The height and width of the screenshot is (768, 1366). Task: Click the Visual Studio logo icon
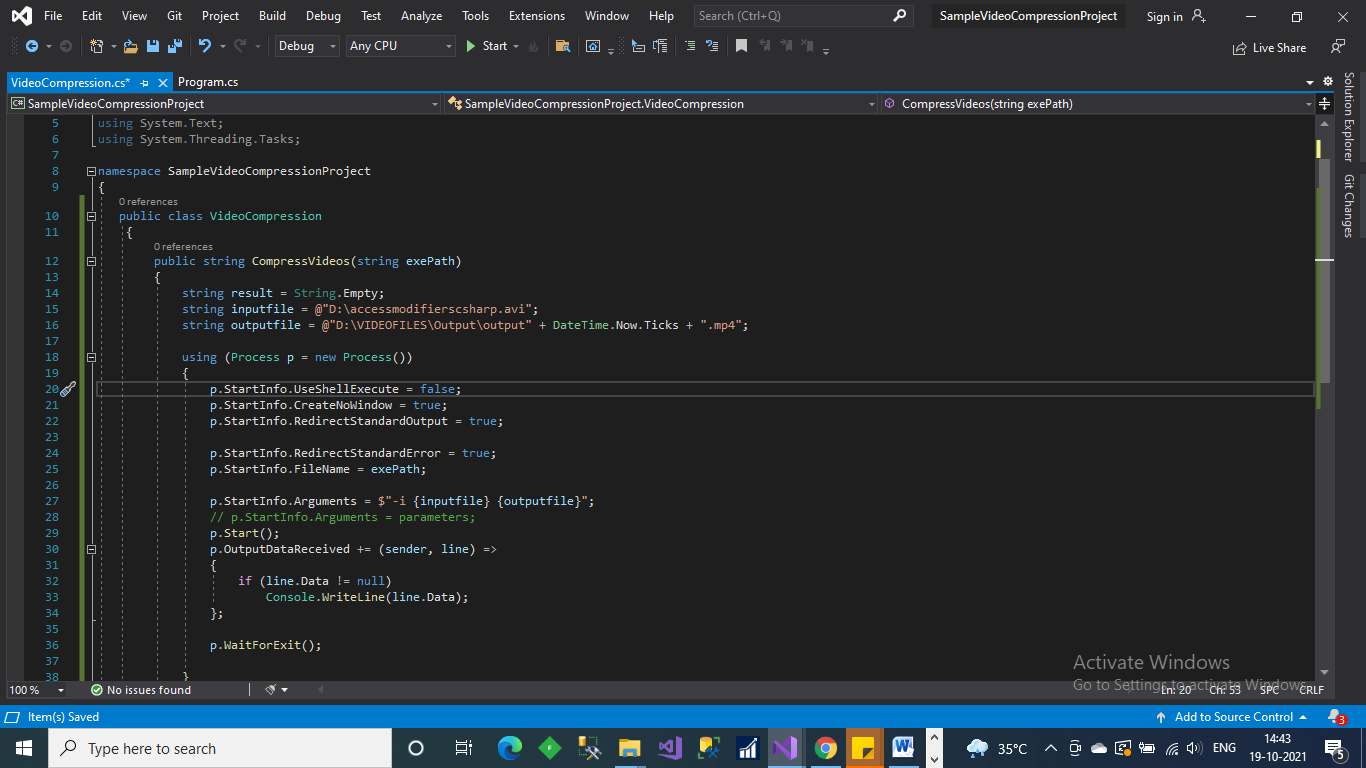pos(21,16)
